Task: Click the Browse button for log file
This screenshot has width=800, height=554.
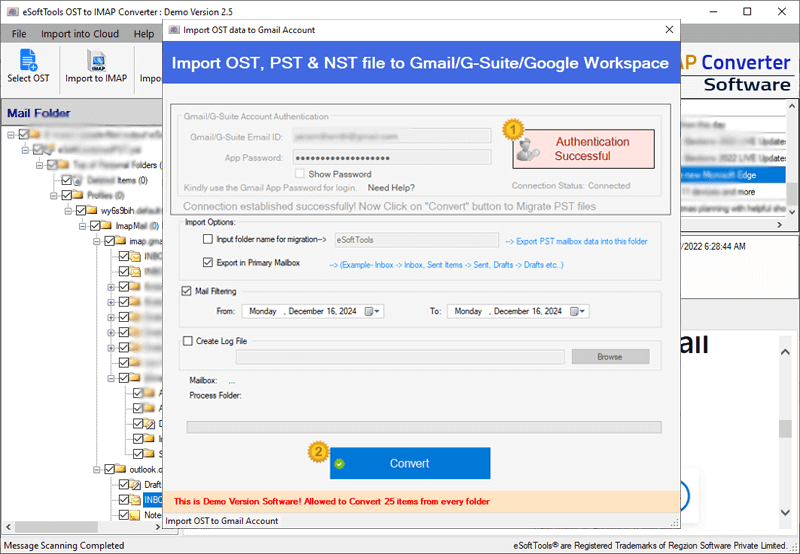Action: pyautogui.click(x=610, y=357)
